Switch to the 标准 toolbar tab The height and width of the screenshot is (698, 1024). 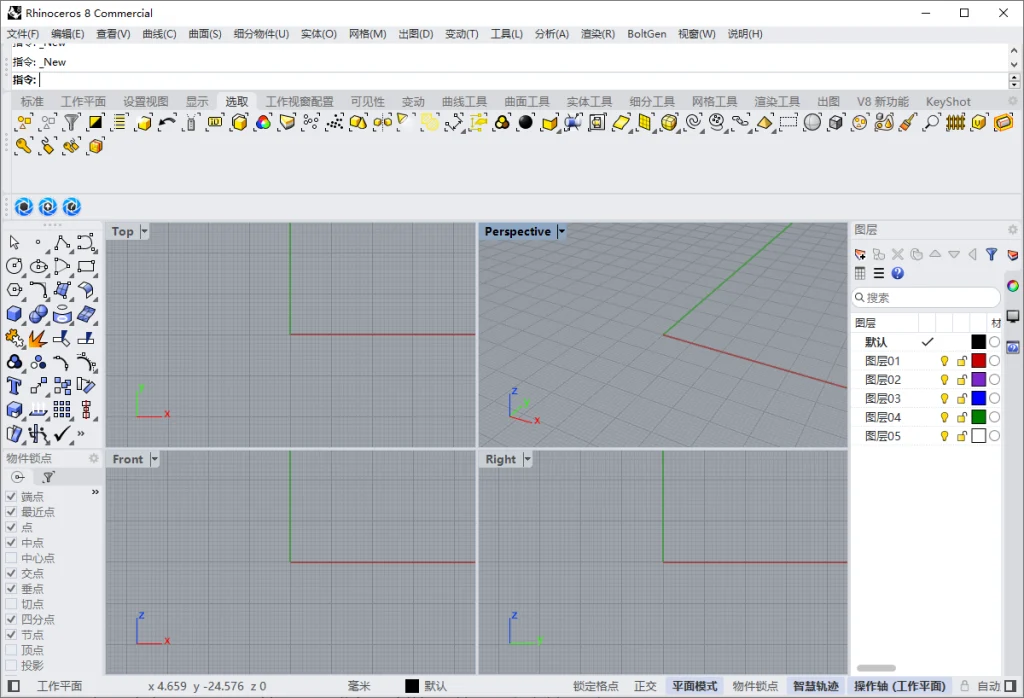pyautogui.click(x=32, y=102)
